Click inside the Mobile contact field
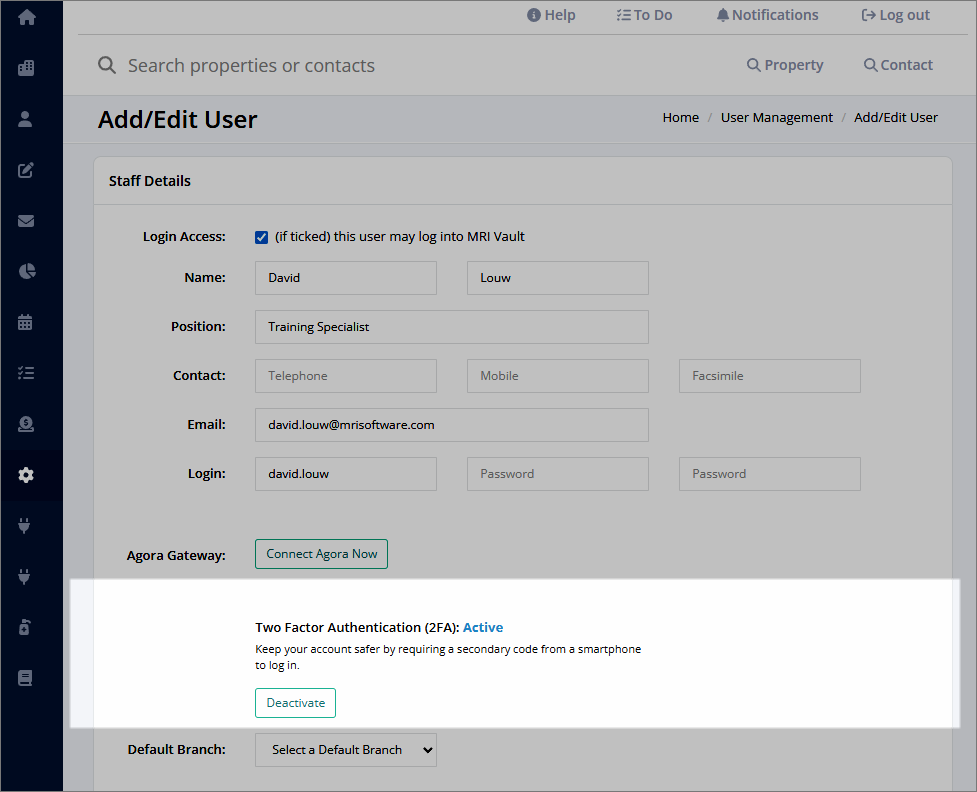Viewport: 977px width, 792px height. pyautogui.click(x=557, y=375)
